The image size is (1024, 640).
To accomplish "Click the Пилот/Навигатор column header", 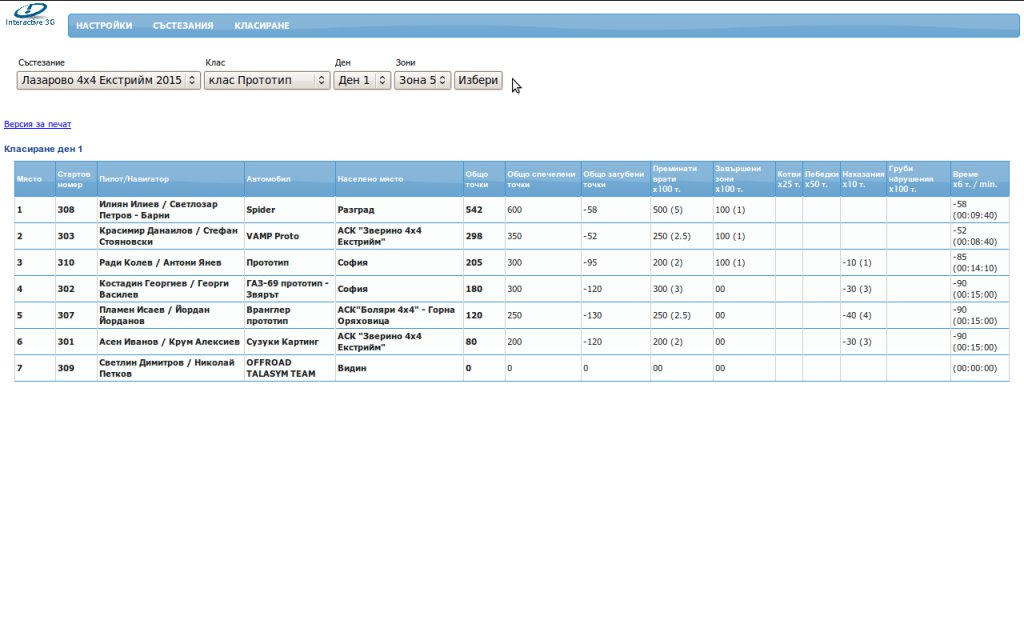I will pos(134,179).
